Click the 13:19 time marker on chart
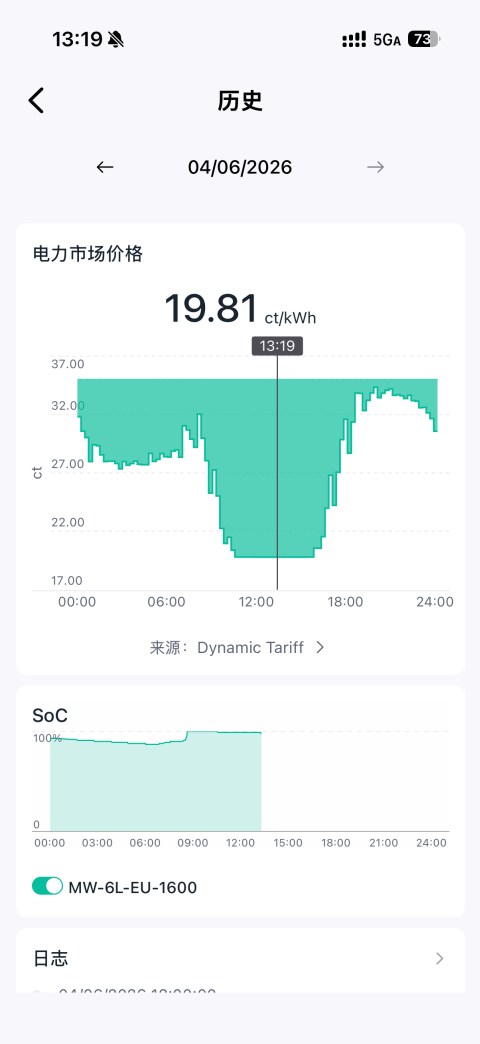Screen dimensions: 480x1044 [x=277, y=346]
